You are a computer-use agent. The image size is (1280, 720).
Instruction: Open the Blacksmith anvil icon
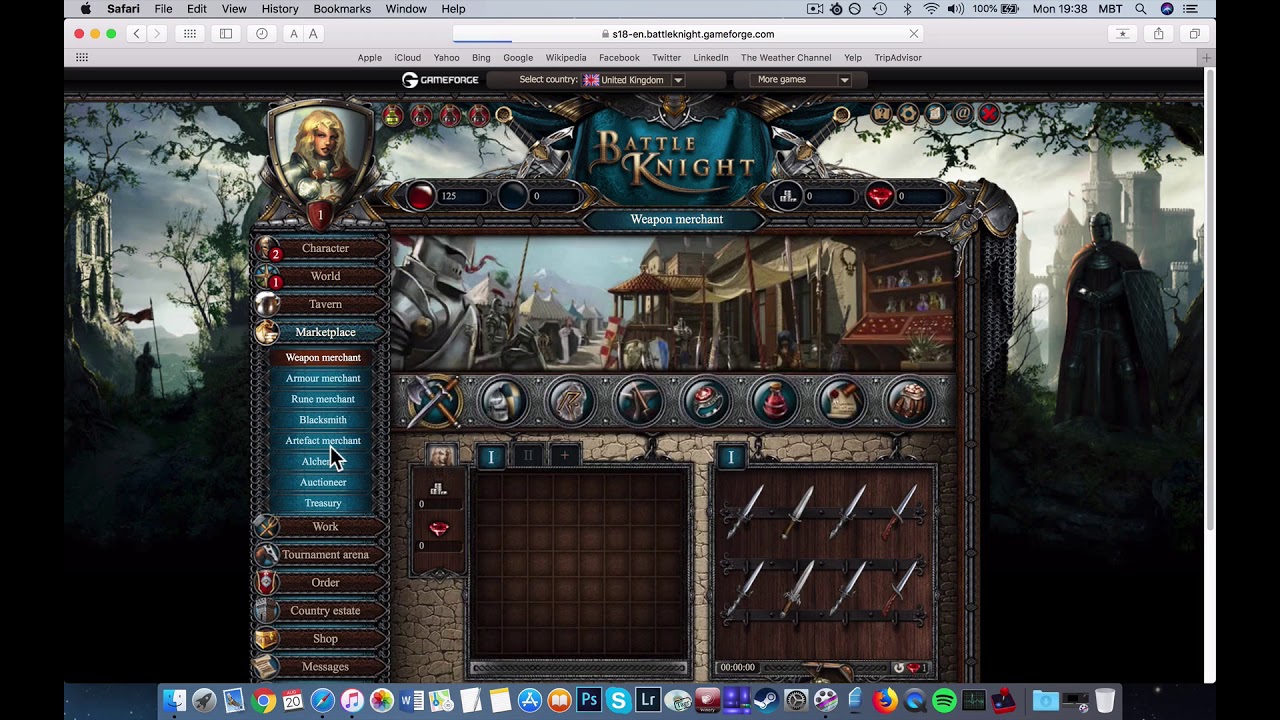point(638,401)
